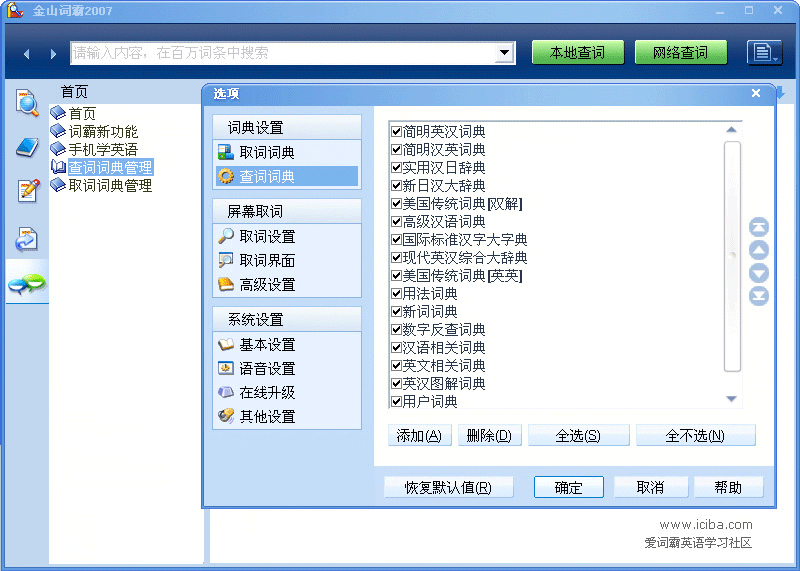Open the search box history dropdown arrow
The width and height of the screenshot is (800, 571).
point(504,53)
